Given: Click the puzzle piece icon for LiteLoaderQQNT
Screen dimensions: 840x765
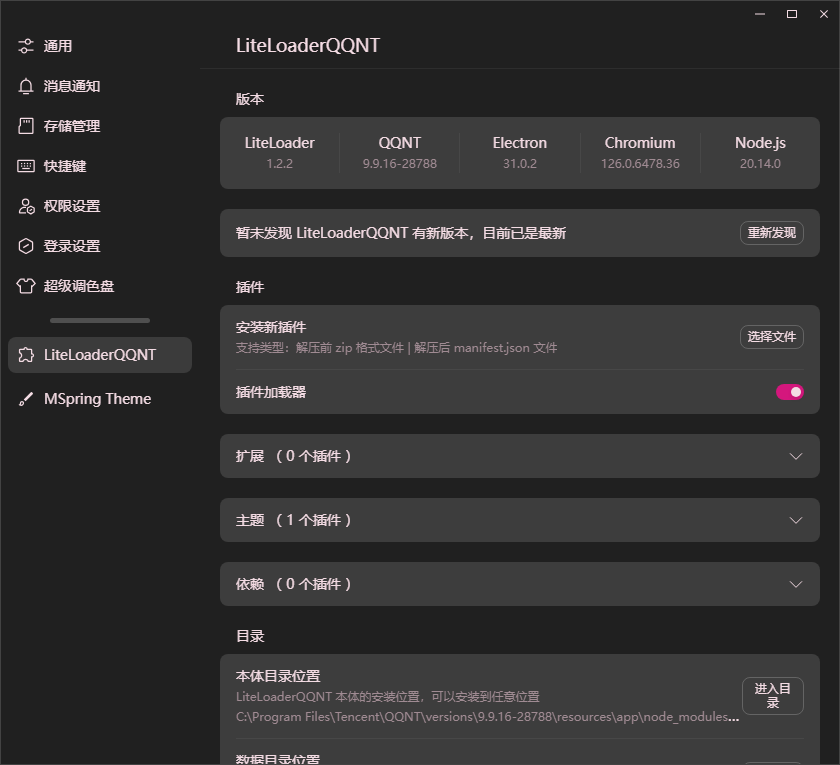Looking at the screenshot, I should tap(26, 355).
